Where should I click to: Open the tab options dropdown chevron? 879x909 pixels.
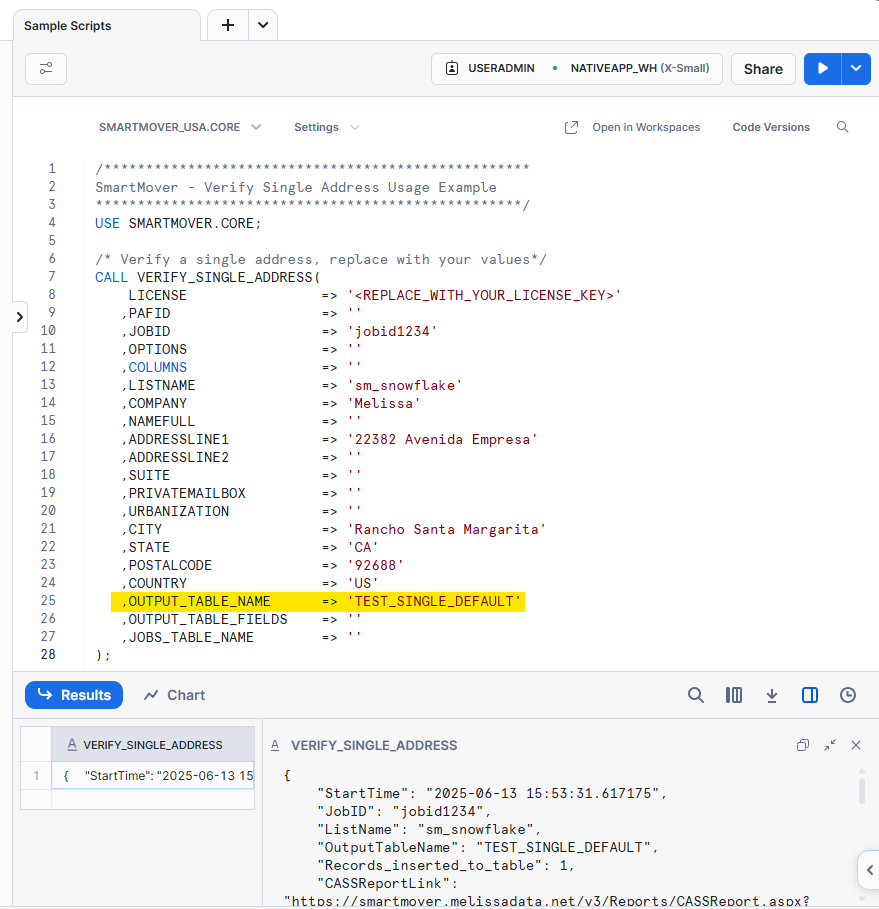click(x=263, y=25)
